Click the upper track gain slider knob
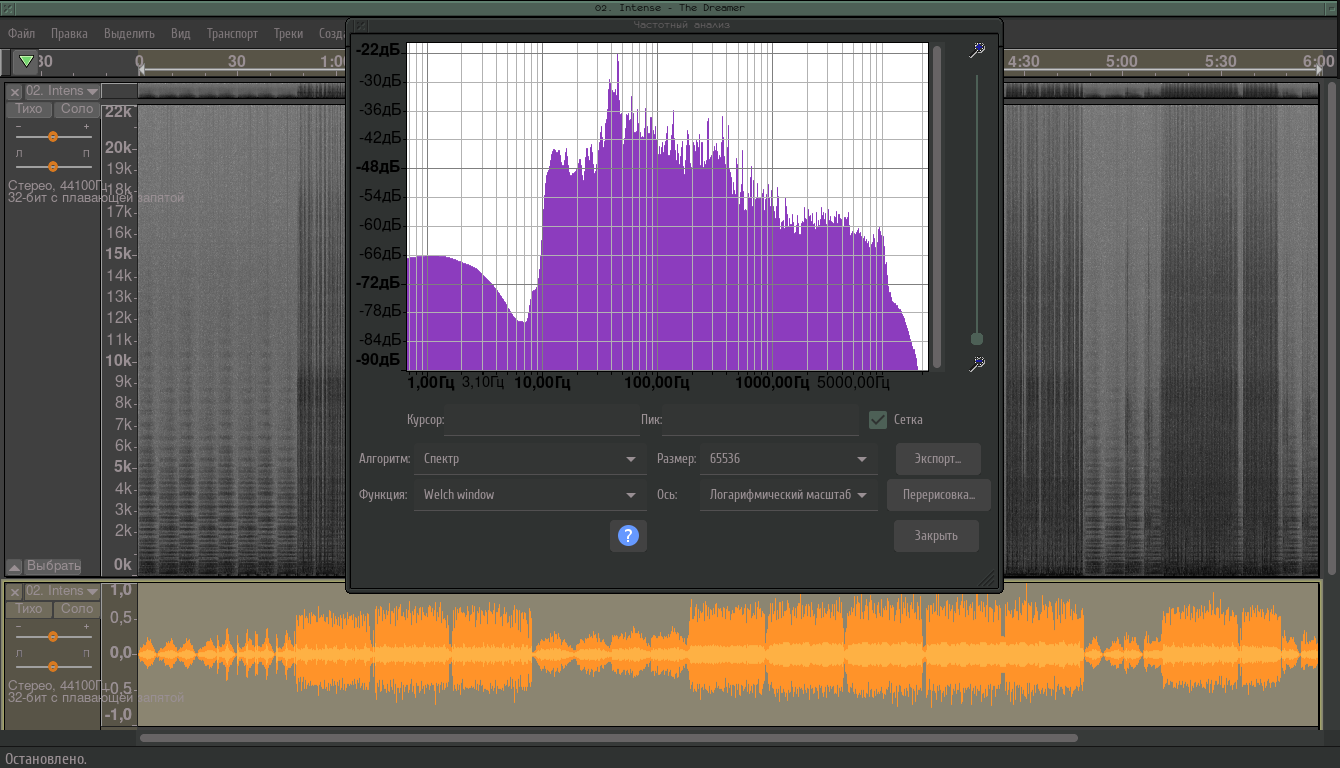The image size is (1340, 768). tap(53, 136)
